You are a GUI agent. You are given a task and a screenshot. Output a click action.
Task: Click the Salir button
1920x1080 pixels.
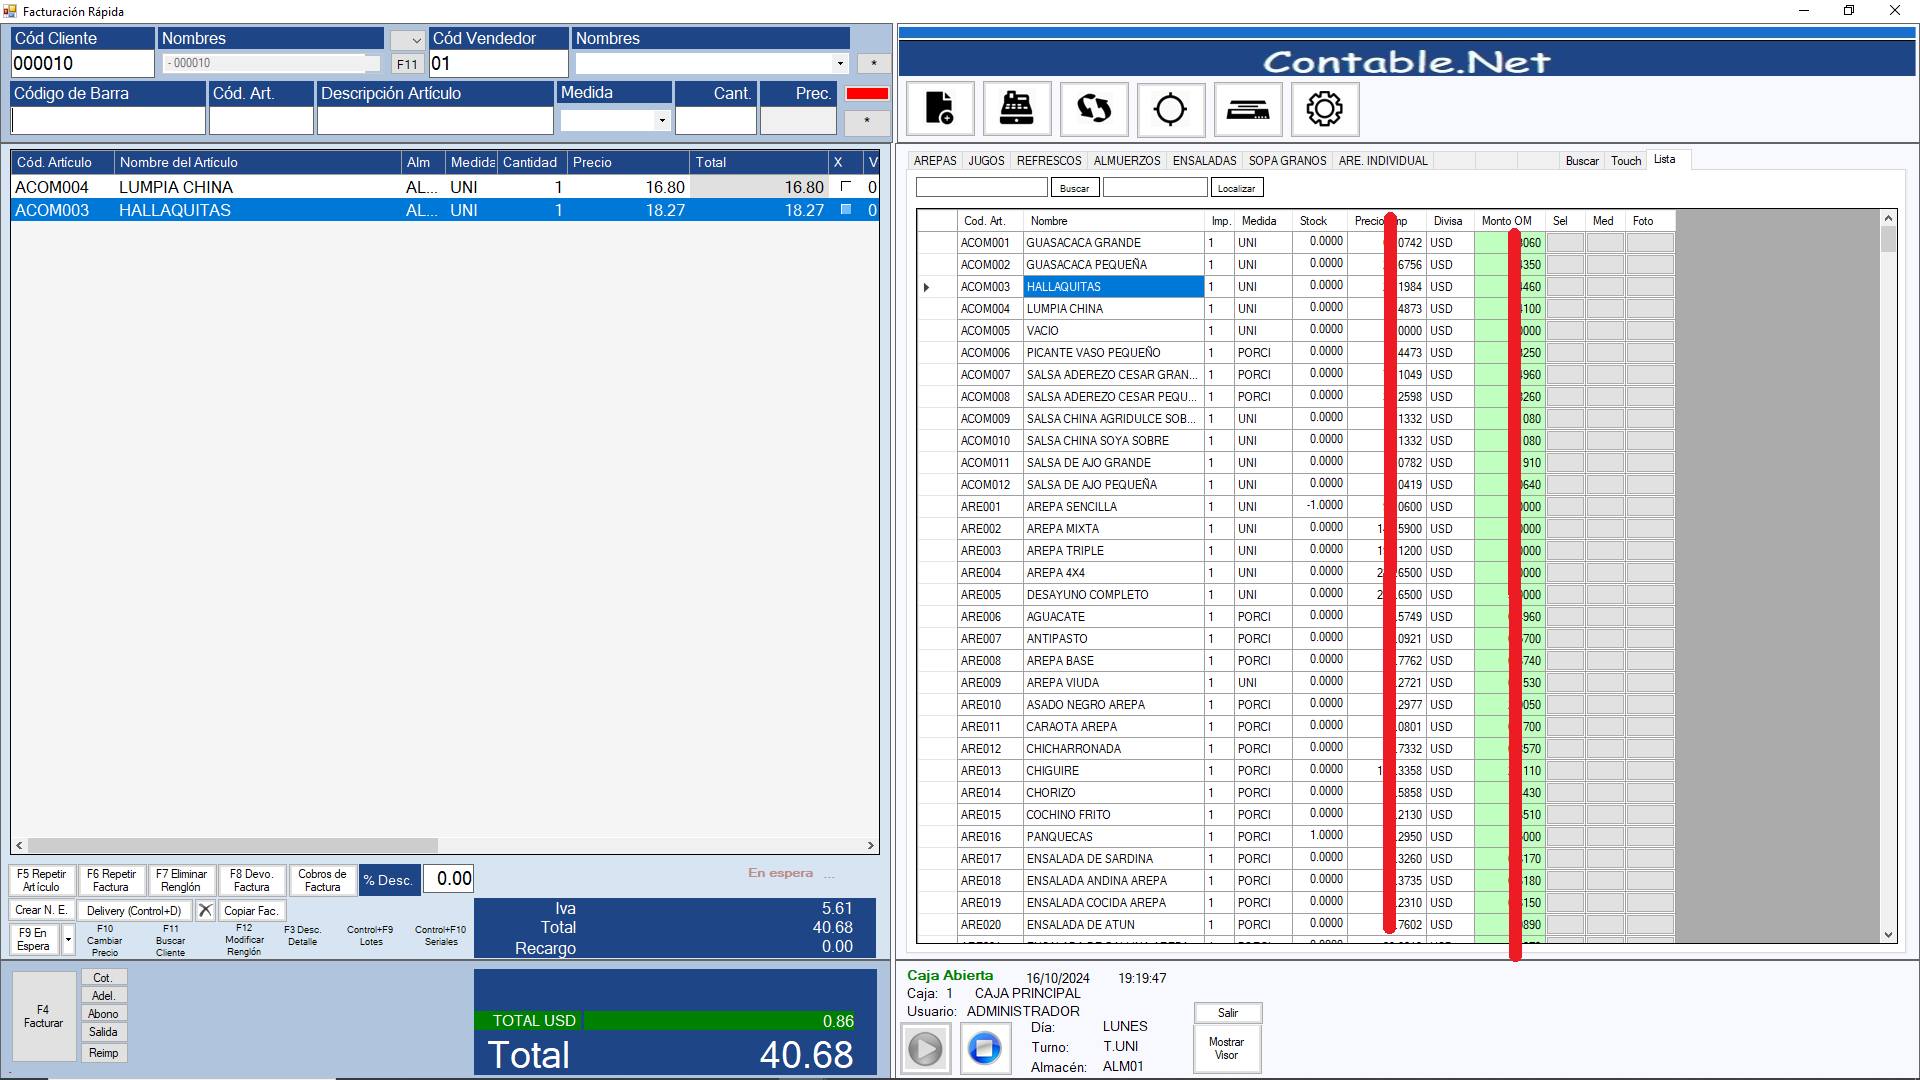tap(1228, 1013)
